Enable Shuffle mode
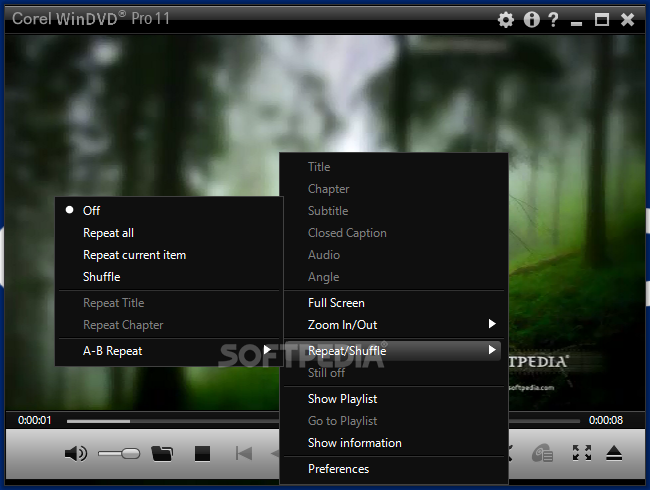Viewport: 650px width, 490px height. 169,277
